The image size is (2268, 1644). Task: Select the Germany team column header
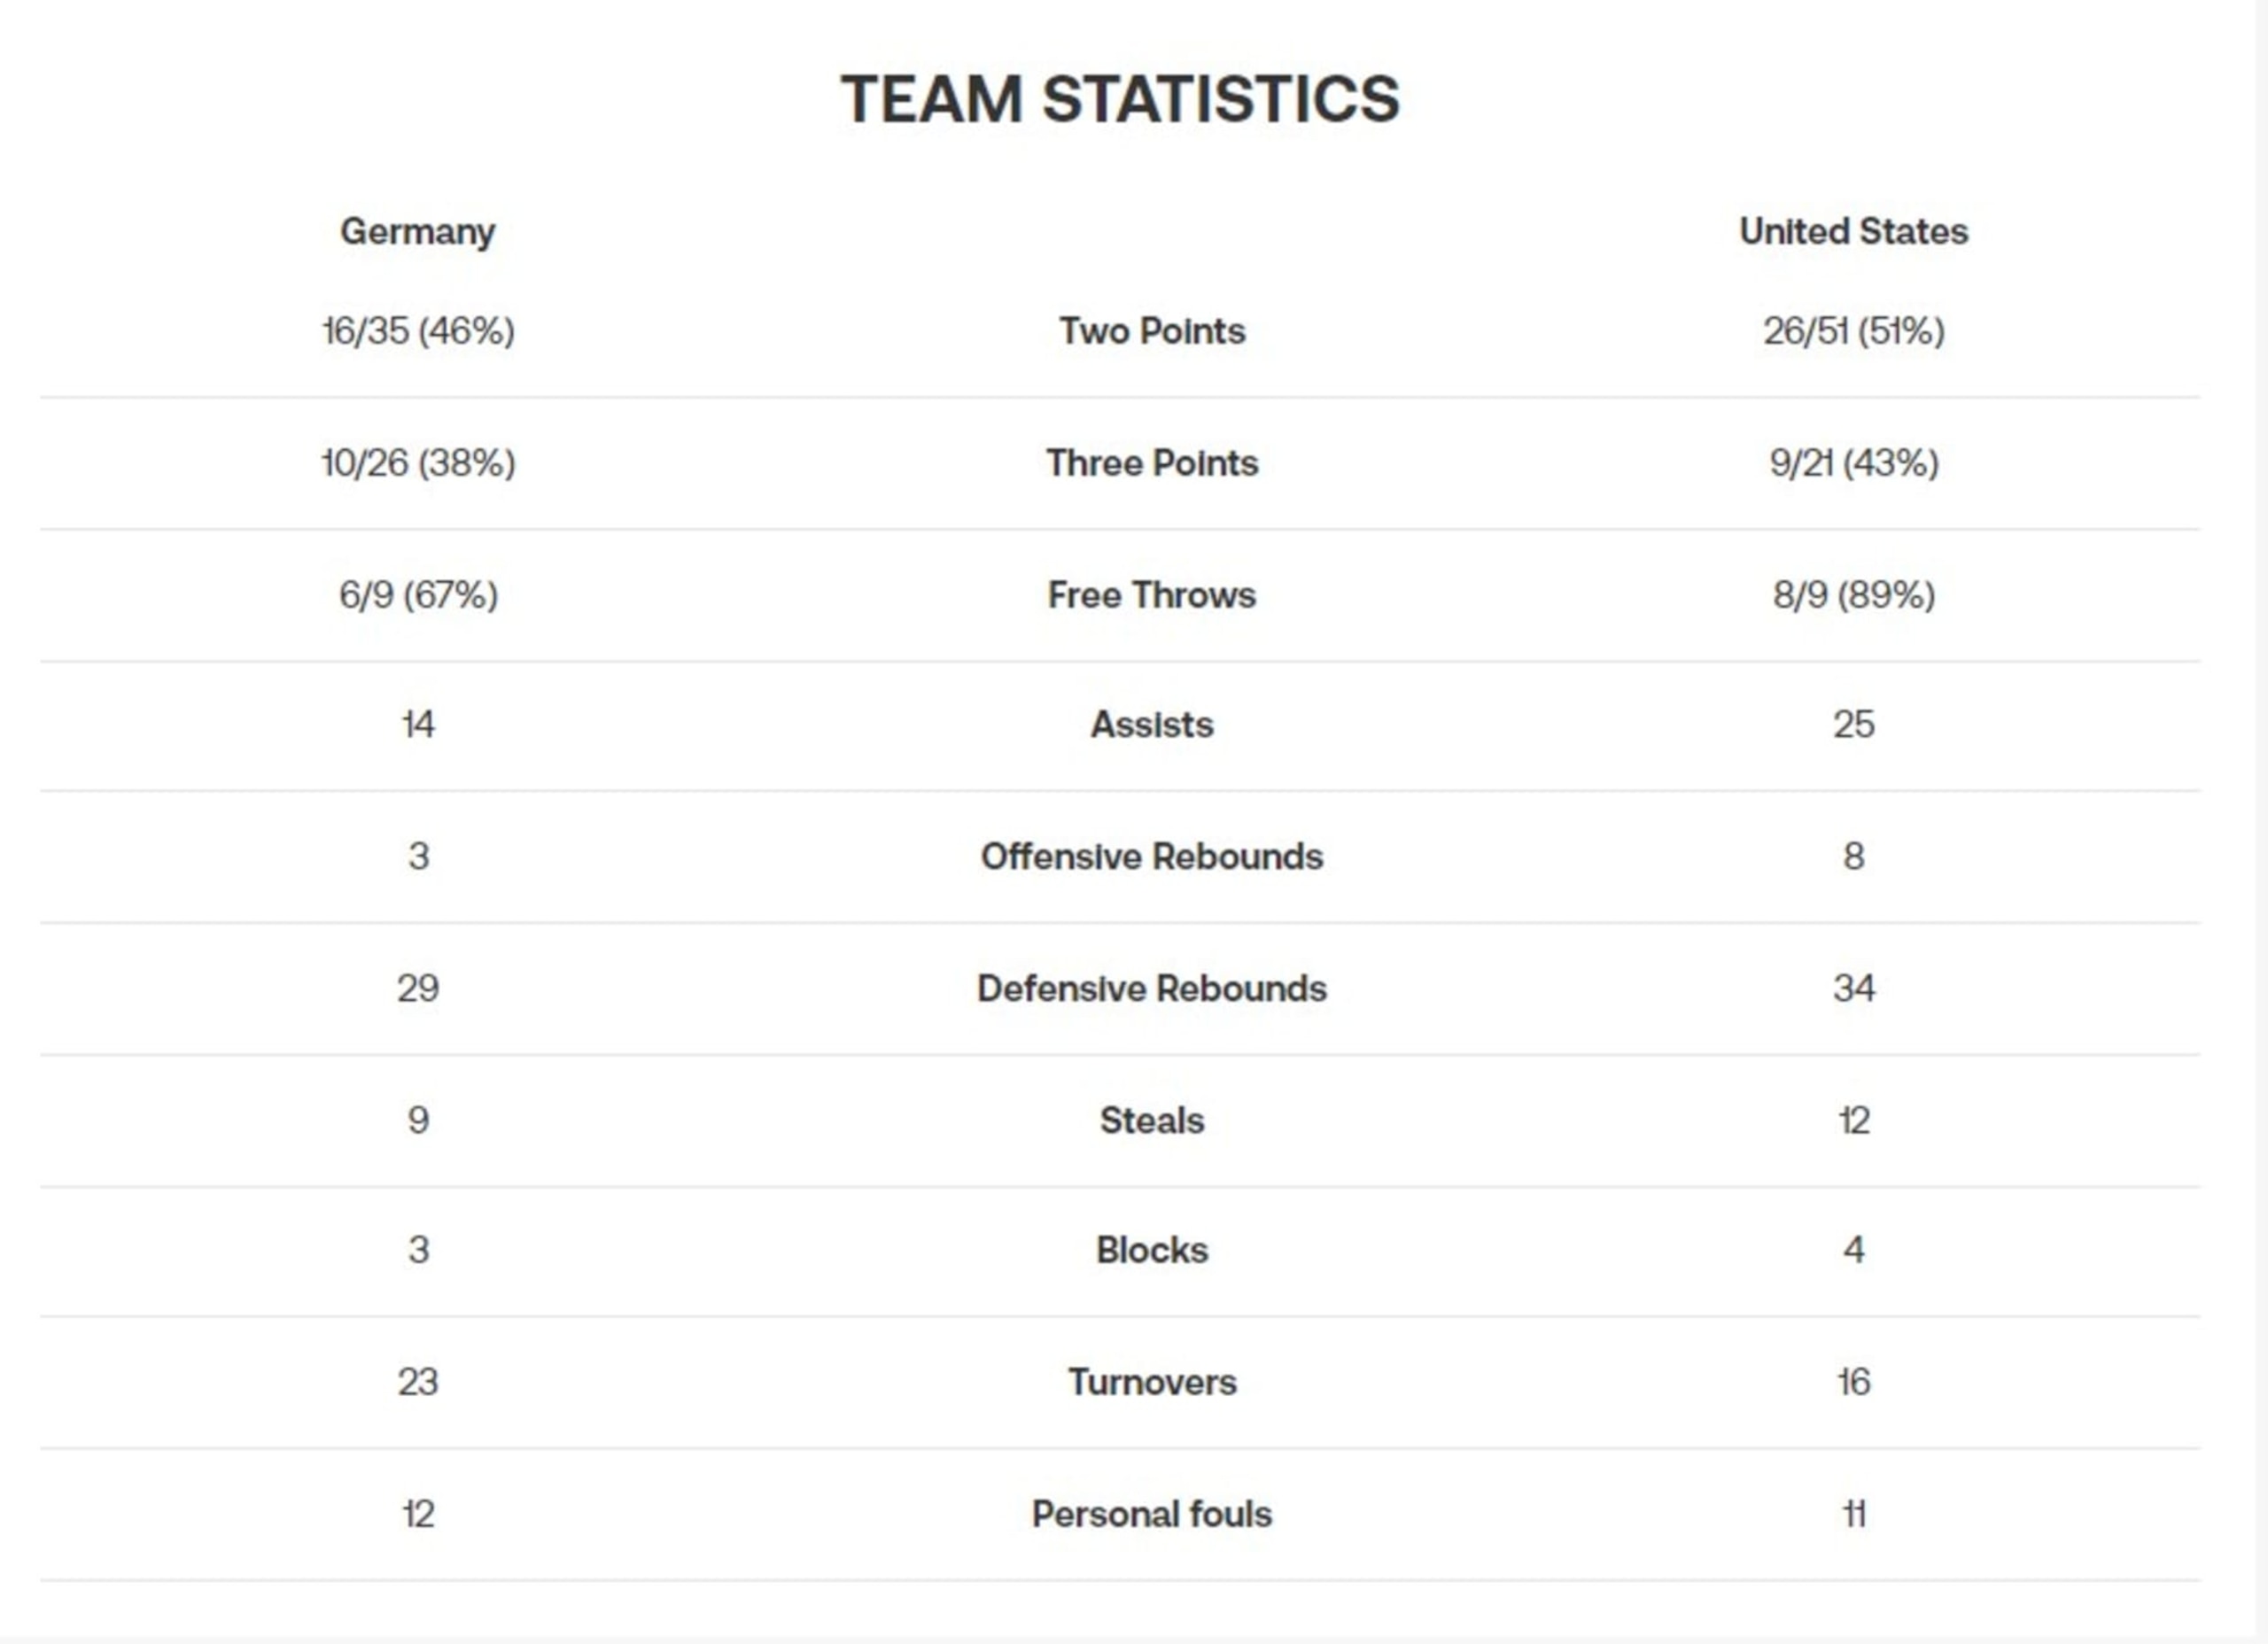click(x=418, y=232)
